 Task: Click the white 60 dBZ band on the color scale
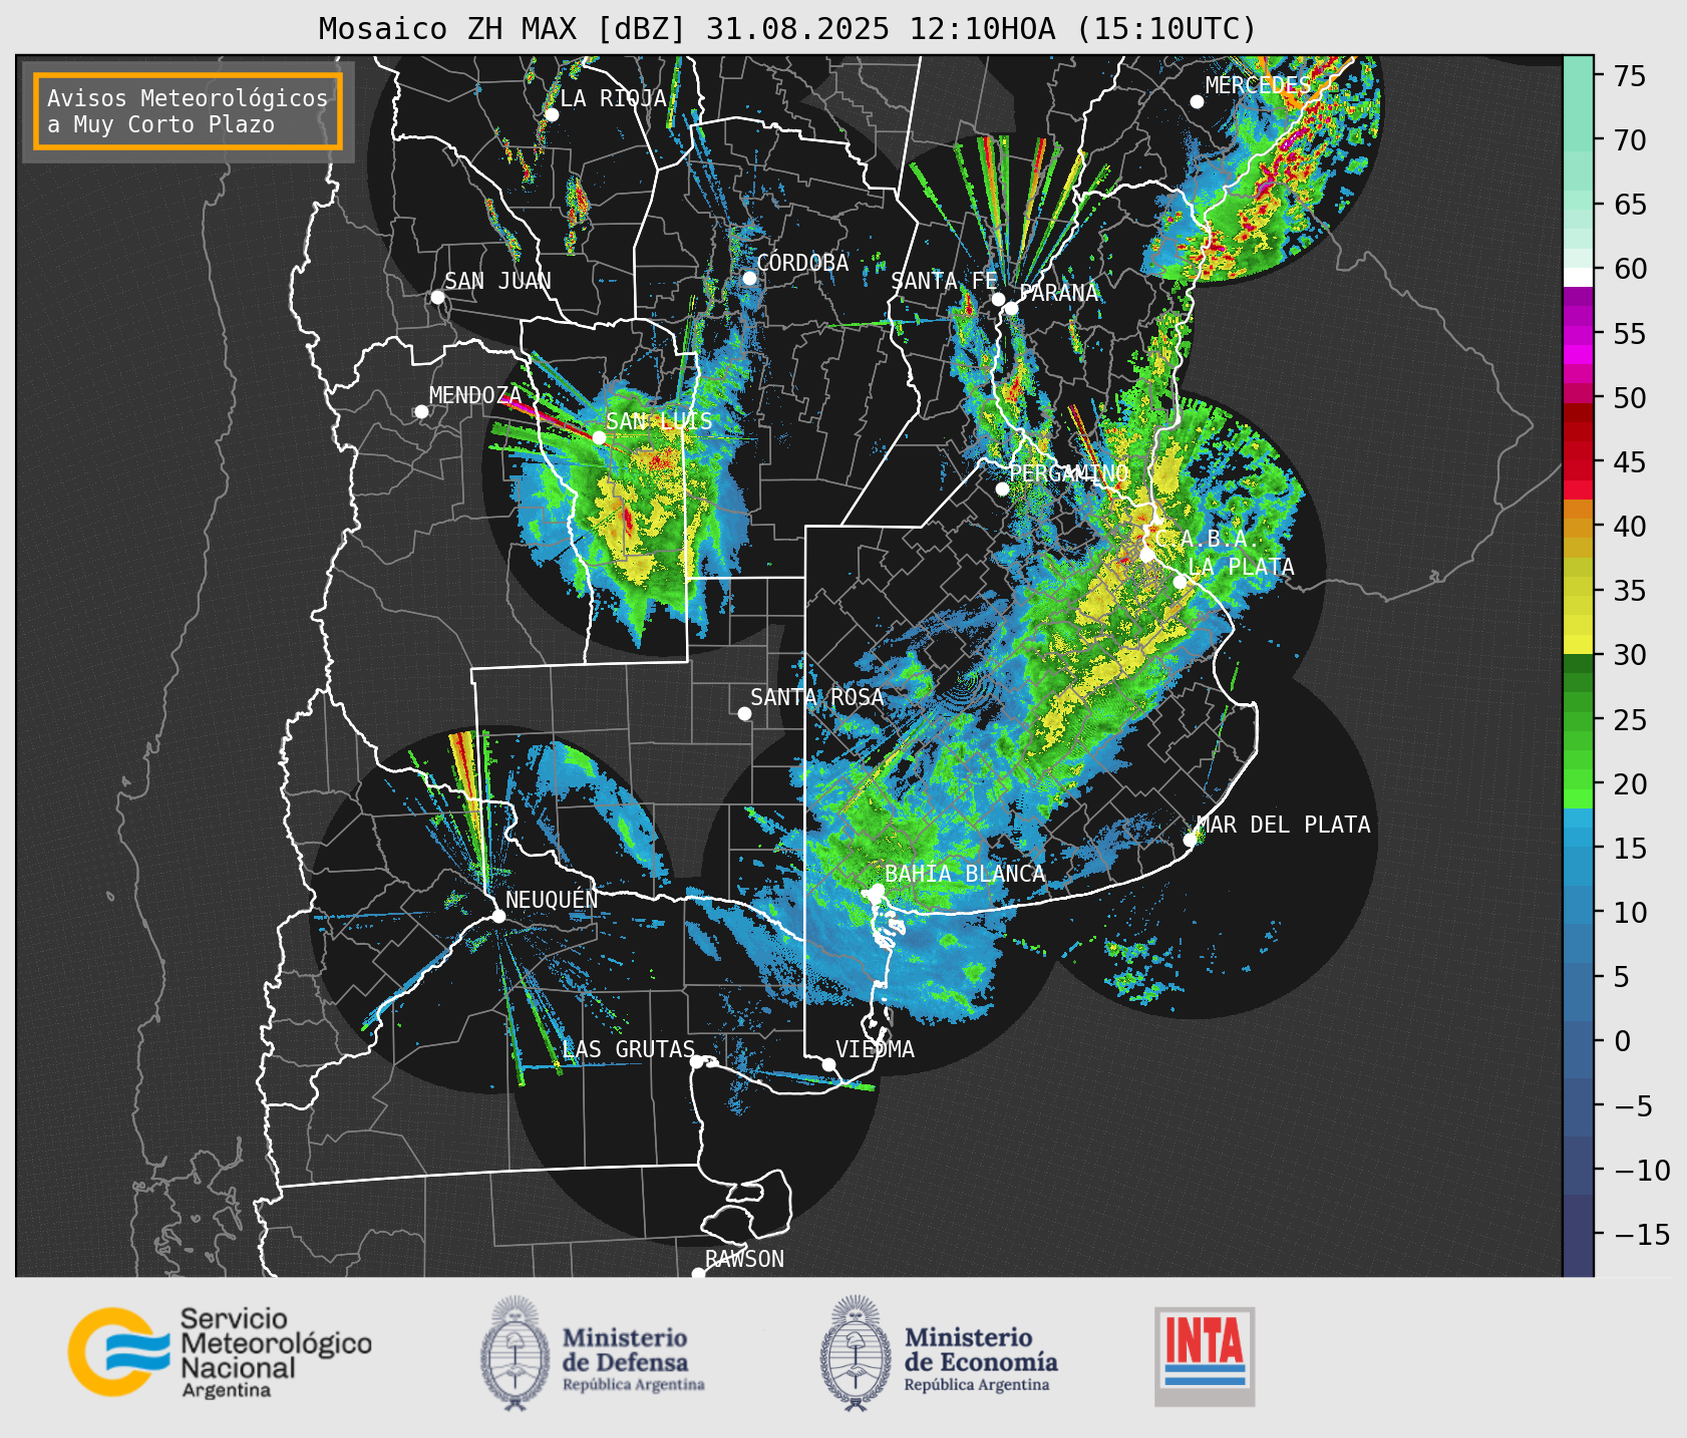coord(1578,276)
